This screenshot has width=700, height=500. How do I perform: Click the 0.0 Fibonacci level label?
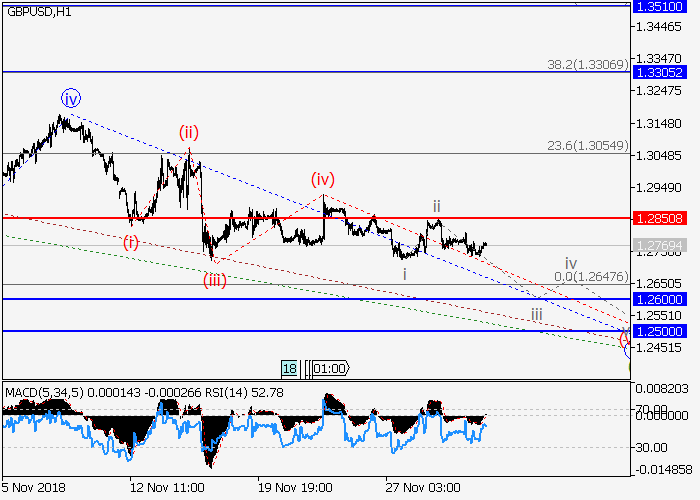(x=593, y=276)
